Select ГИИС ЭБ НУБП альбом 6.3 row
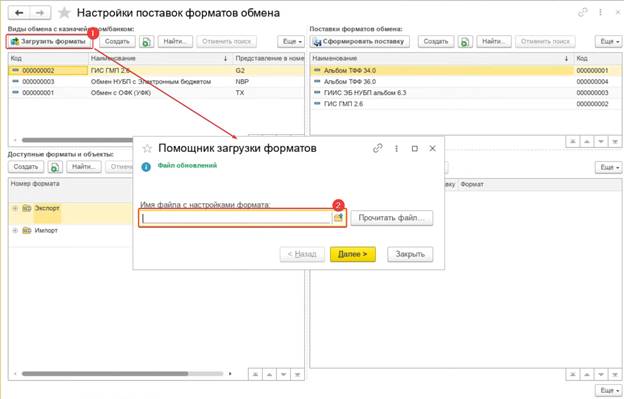 [x=466, y=93]
